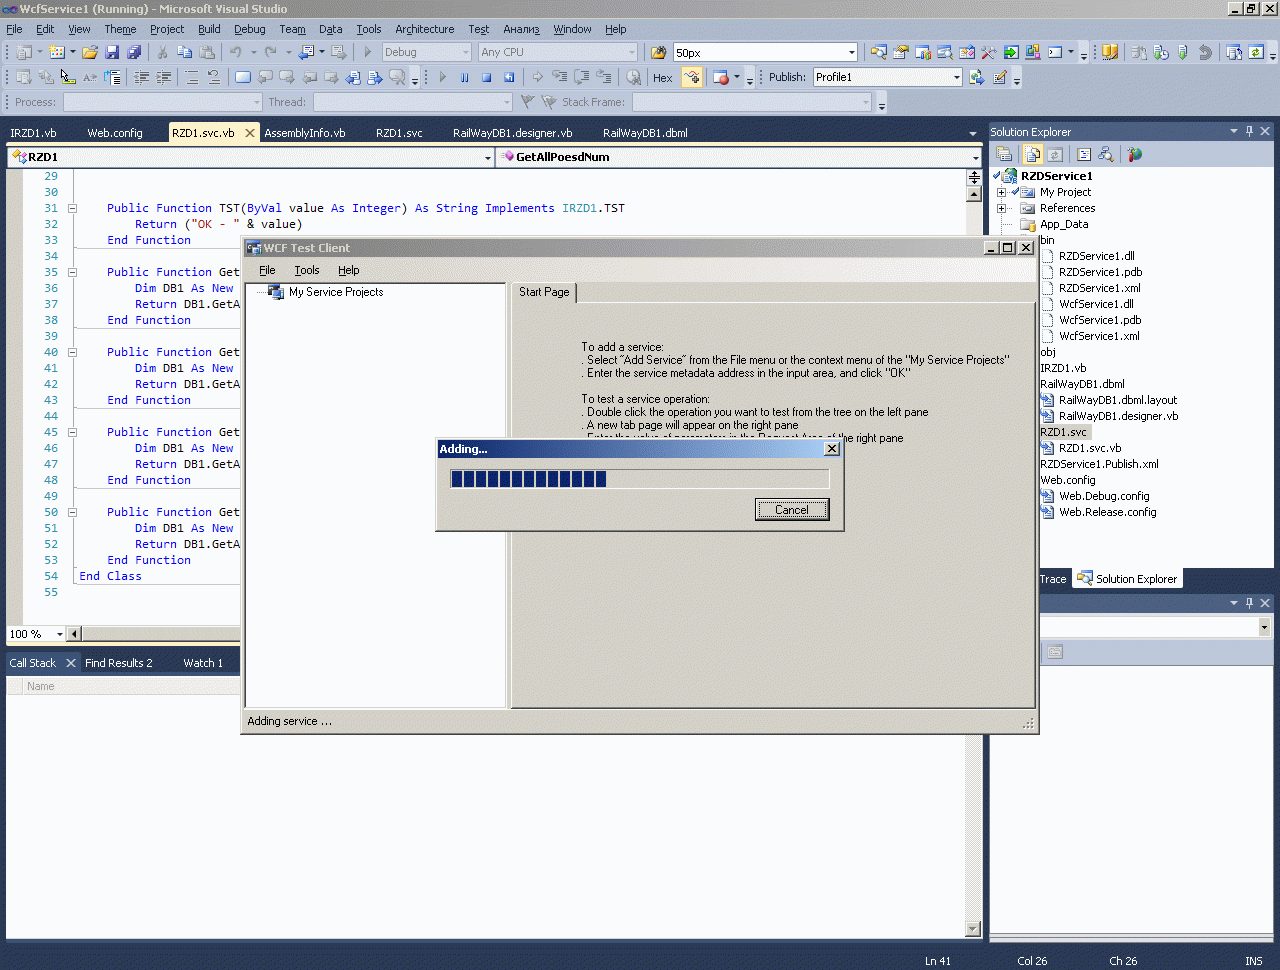Viewport: 1280px width, 970px height.
Task: Click the Publish Web icon beside Profile1
Action: [977, 77]
